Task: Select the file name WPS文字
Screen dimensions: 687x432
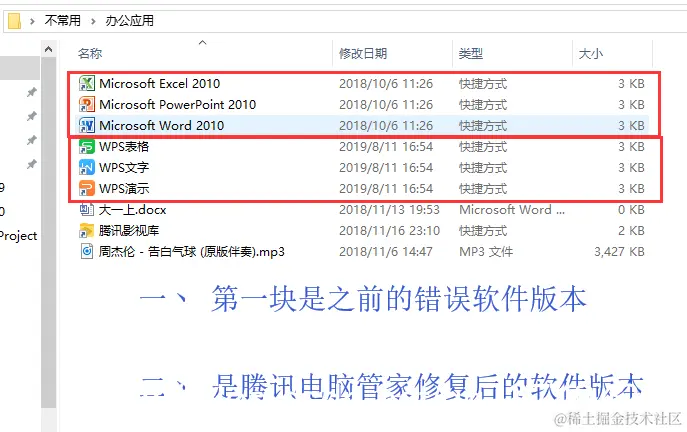Action: tap(124, 167)
